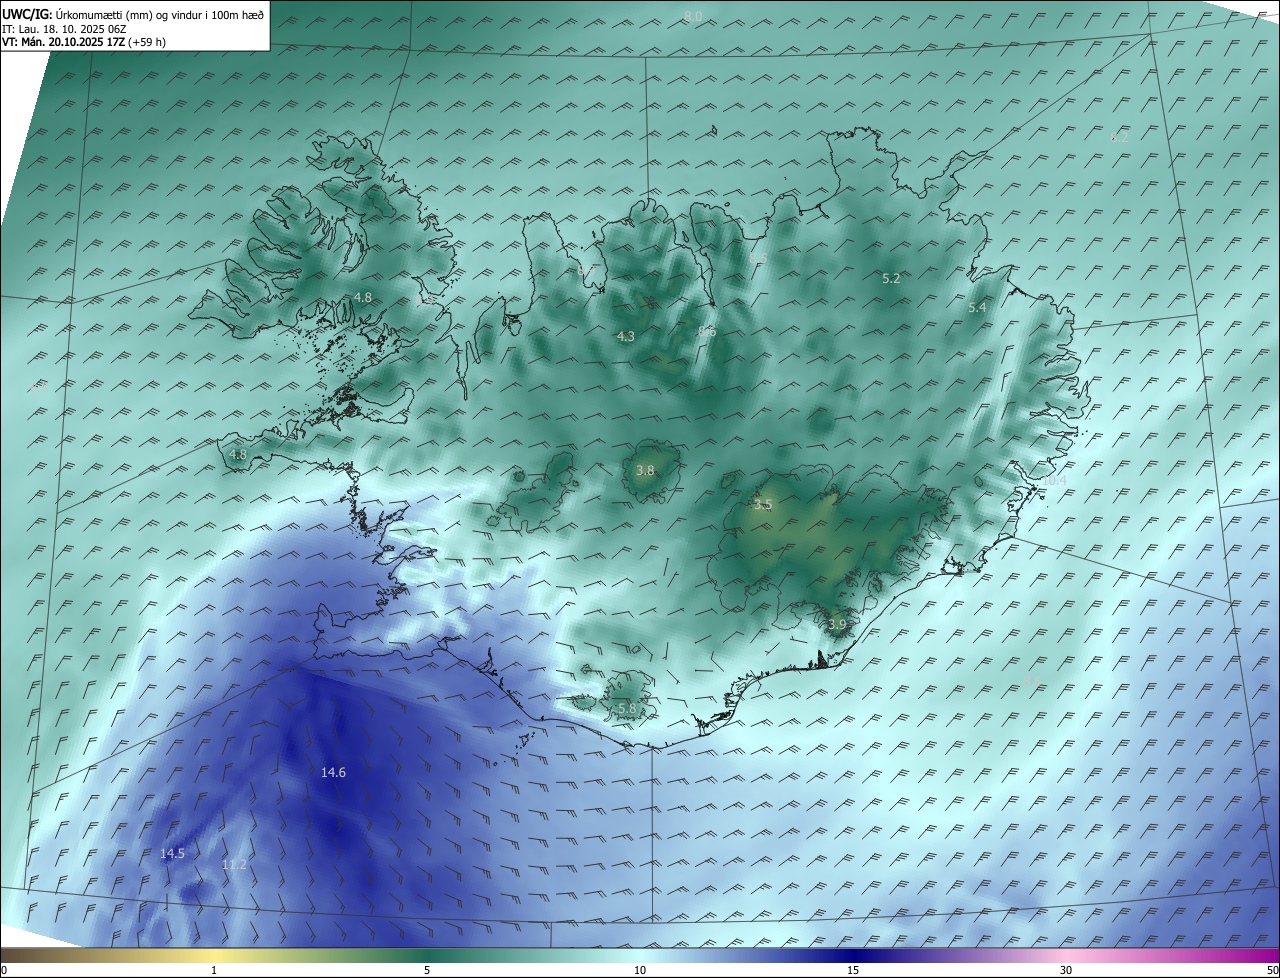Click the initial time line 'IT: Lau. 18. 10. 2025 06Z'
The height and width of the screenshot is (978, 1280).
coord(63,29)
